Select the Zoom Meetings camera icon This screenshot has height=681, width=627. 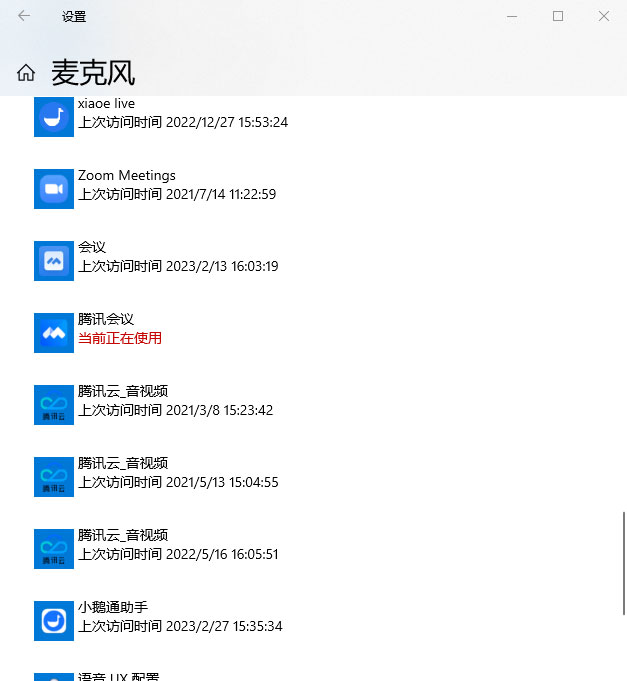point(54,189)
